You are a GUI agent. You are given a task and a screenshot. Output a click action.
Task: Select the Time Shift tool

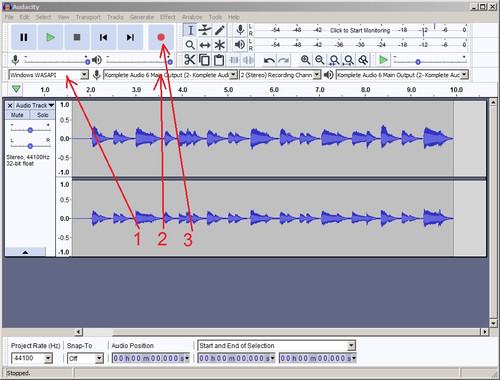pyautogui.click(x=205, y=45)
